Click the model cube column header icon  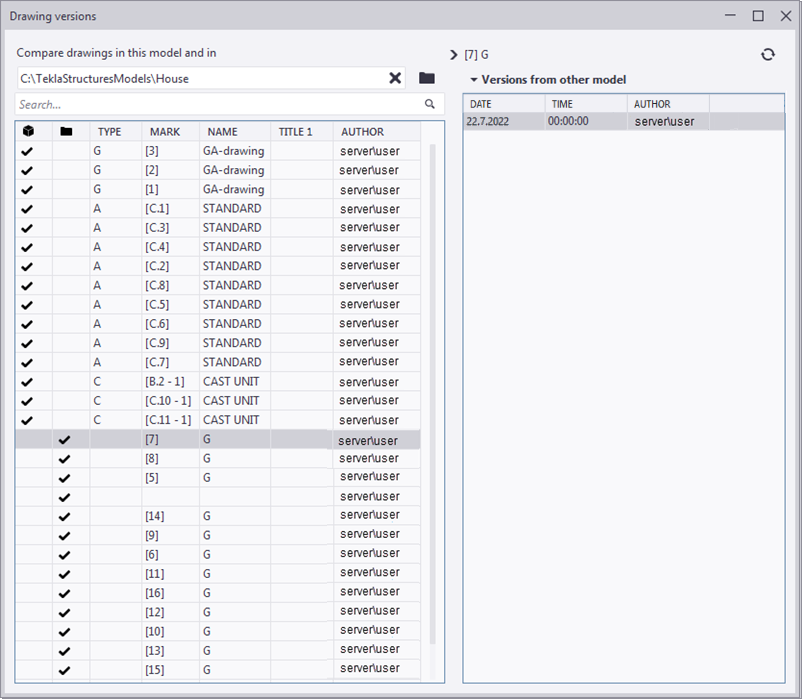27,131
